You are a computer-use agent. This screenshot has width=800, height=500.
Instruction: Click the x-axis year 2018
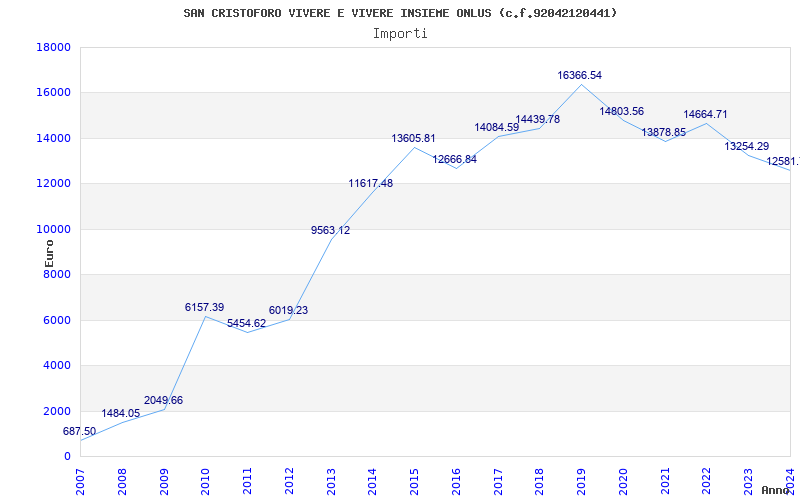(x=540, y=482)
